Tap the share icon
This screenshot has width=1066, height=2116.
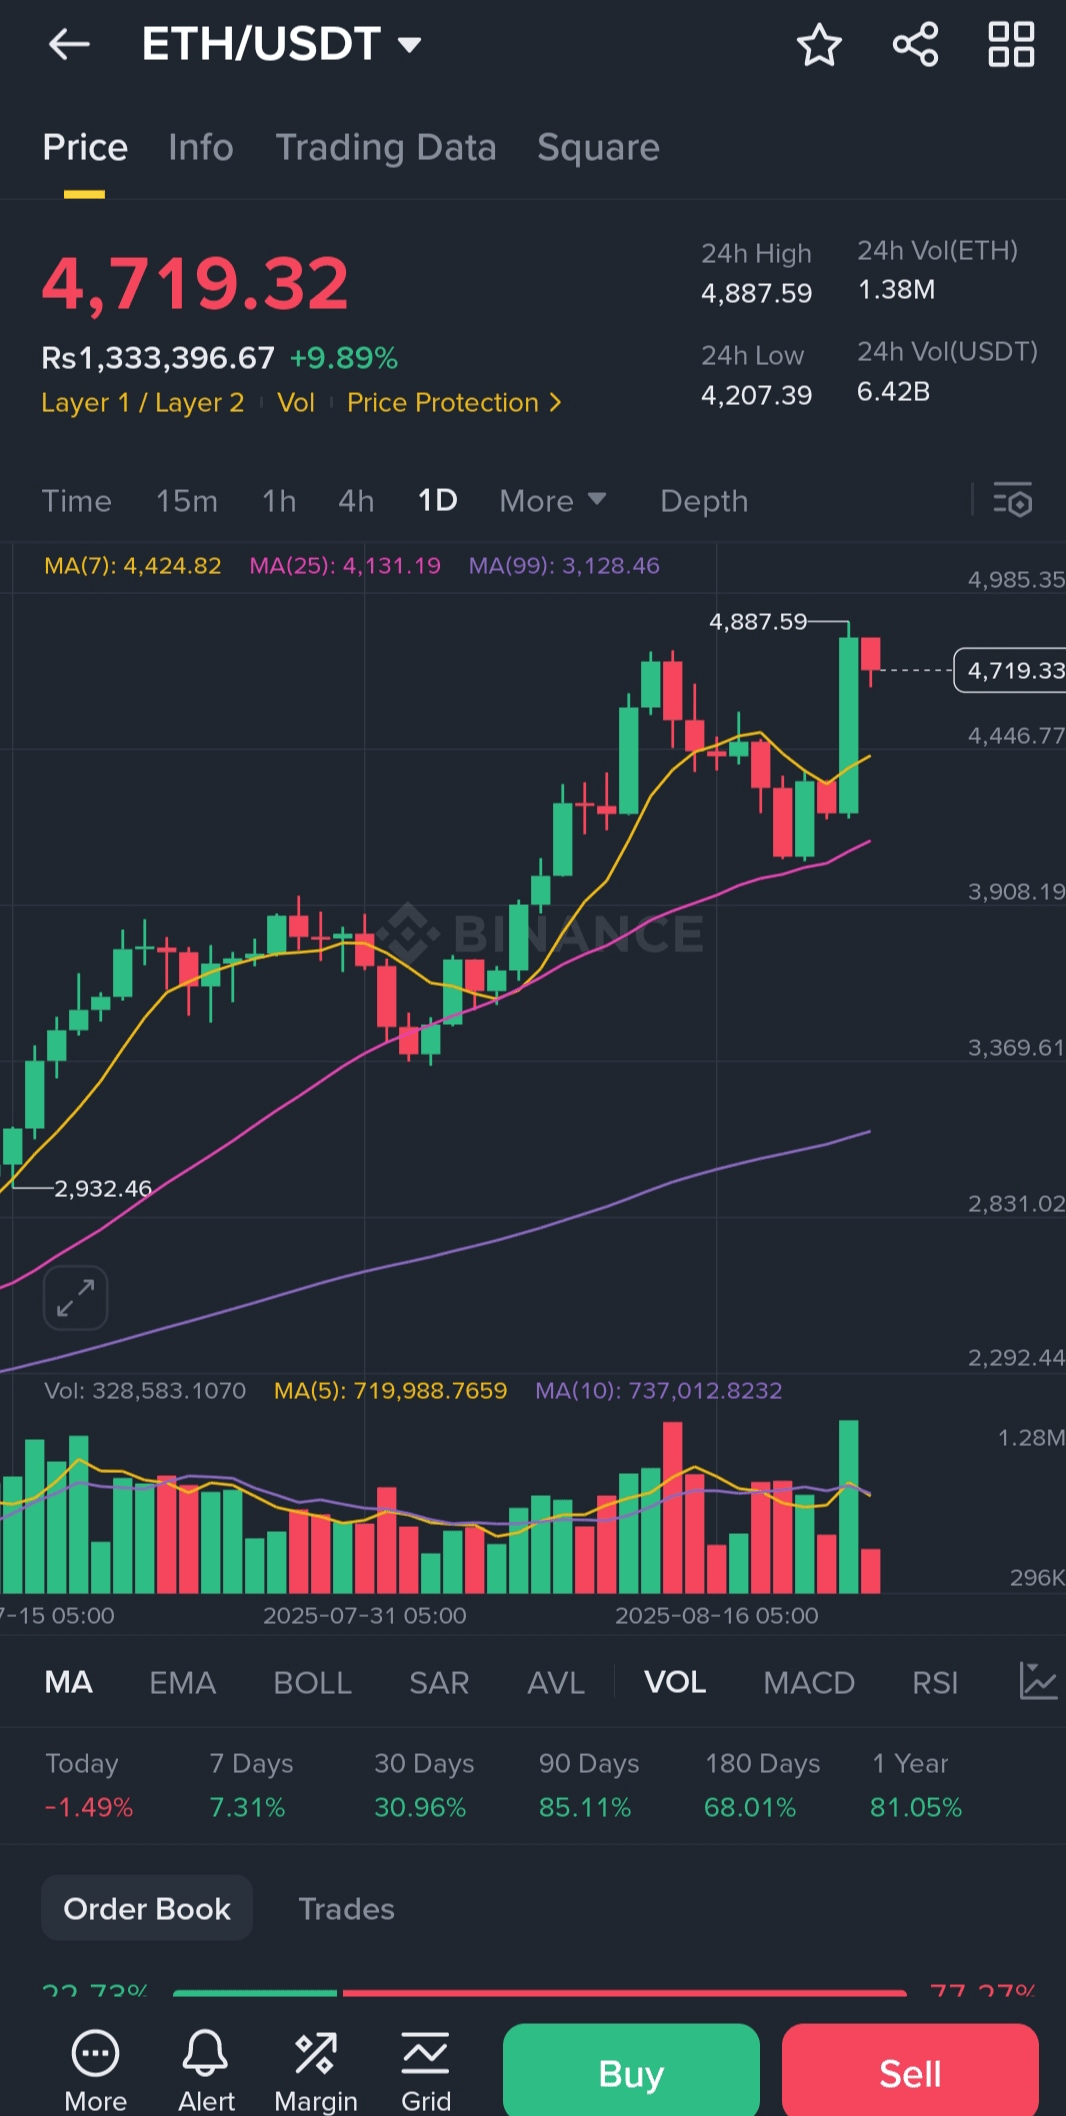coord(915,45)
